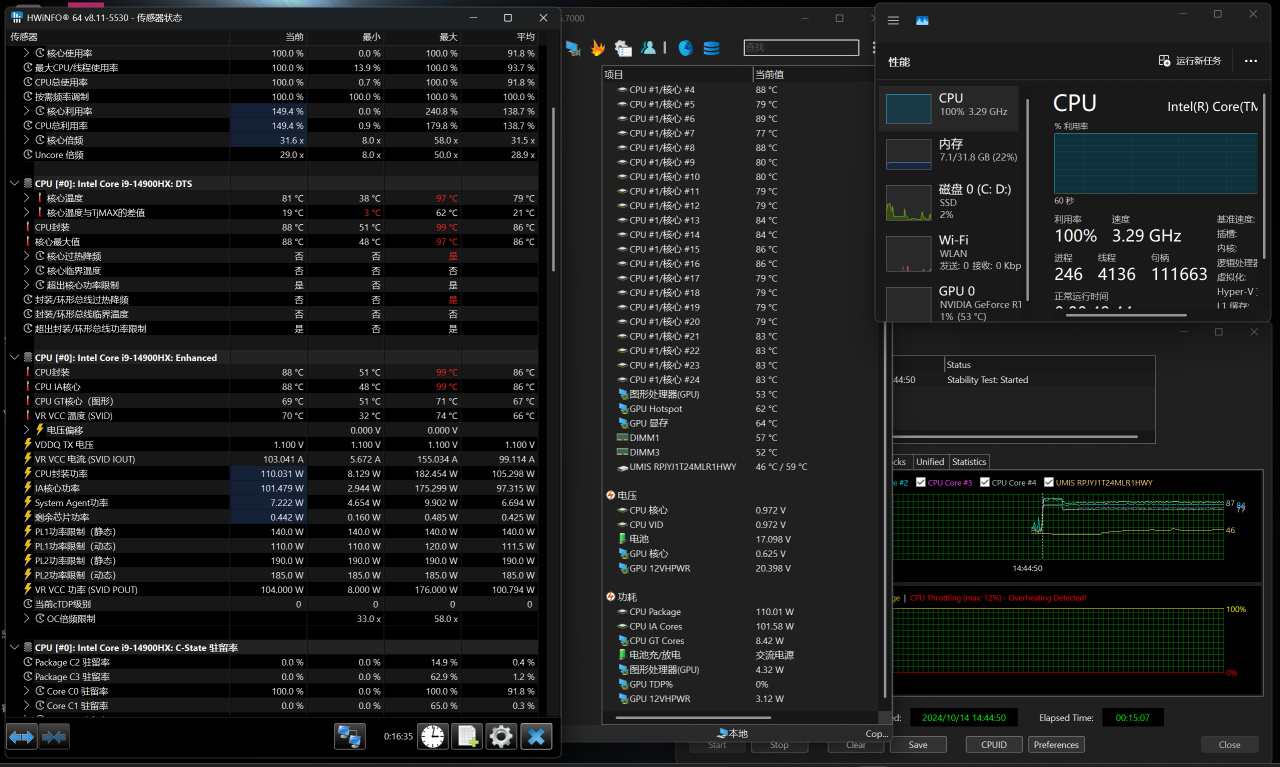Click the HWiNFO shrink-columns arrows icon
1280x767 pixels.
54,737
